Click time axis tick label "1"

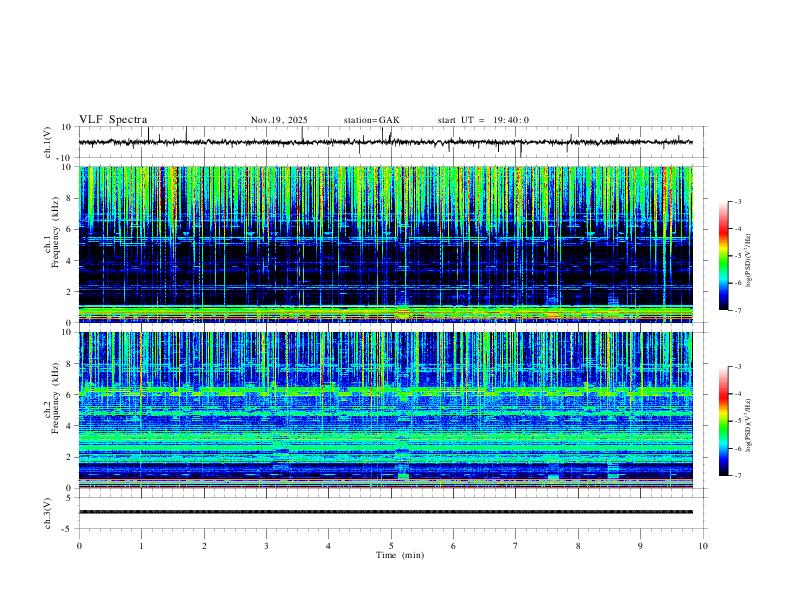tap(141, 546)
